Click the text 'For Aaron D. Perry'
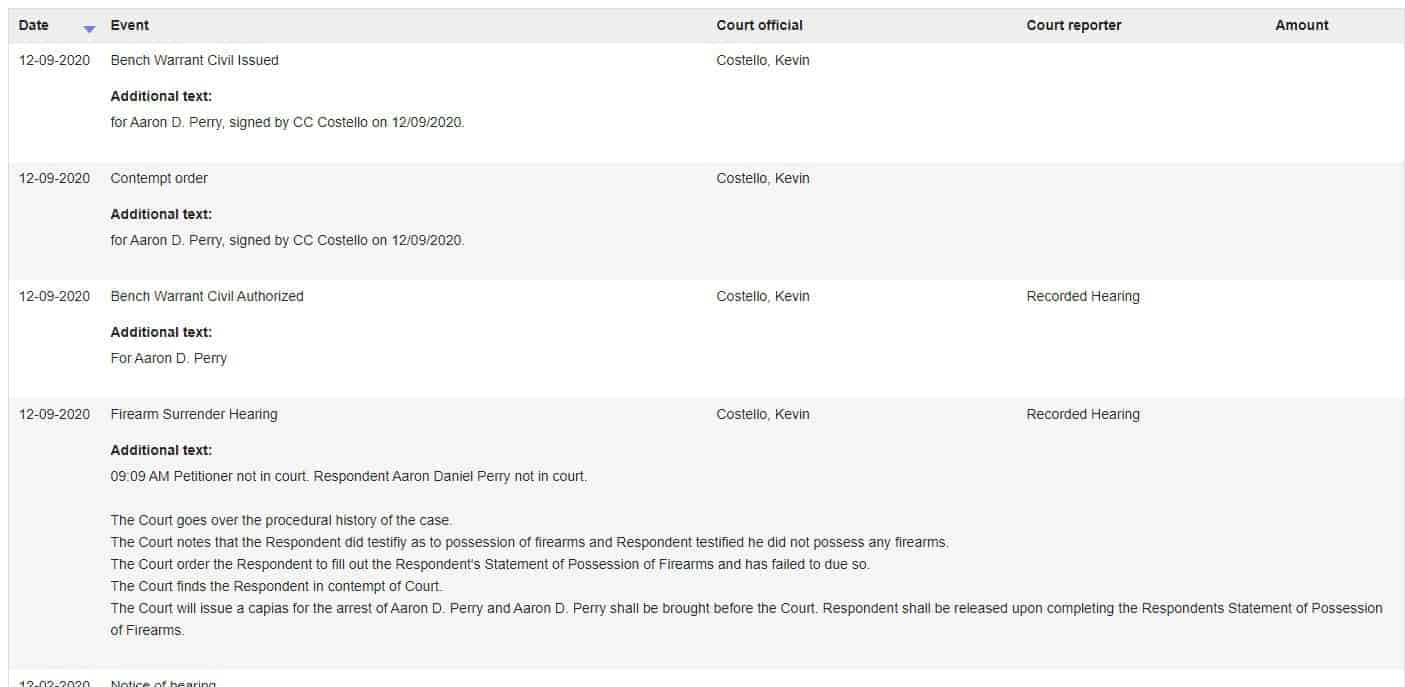This screenshot has width=1405, height=687. (168, 358)
